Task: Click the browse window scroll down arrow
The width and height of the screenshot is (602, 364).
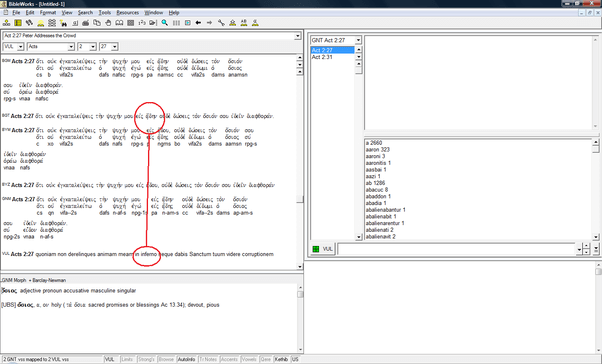Action: click(x=300, y=266)
